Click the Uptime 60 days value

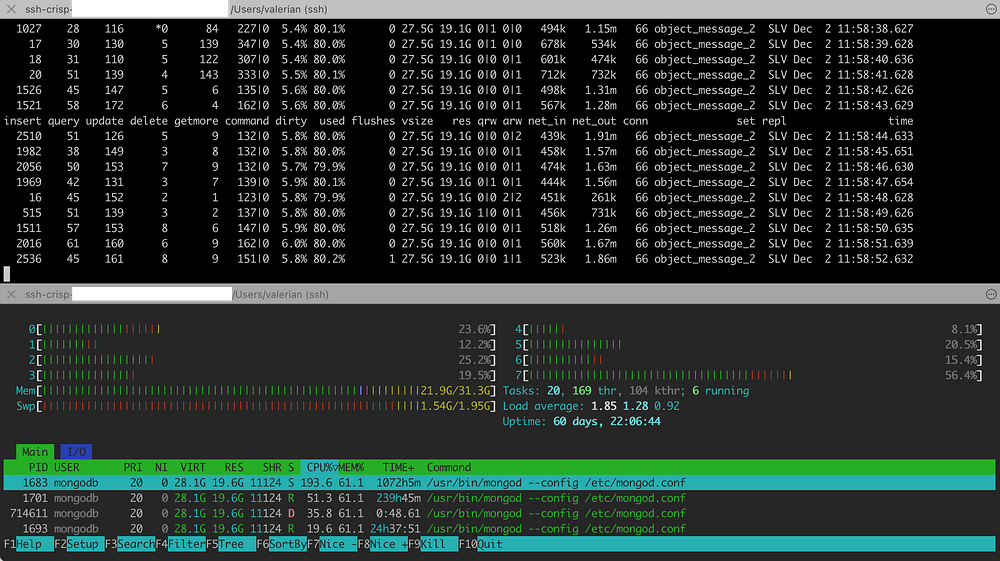[x=607, y=421]
